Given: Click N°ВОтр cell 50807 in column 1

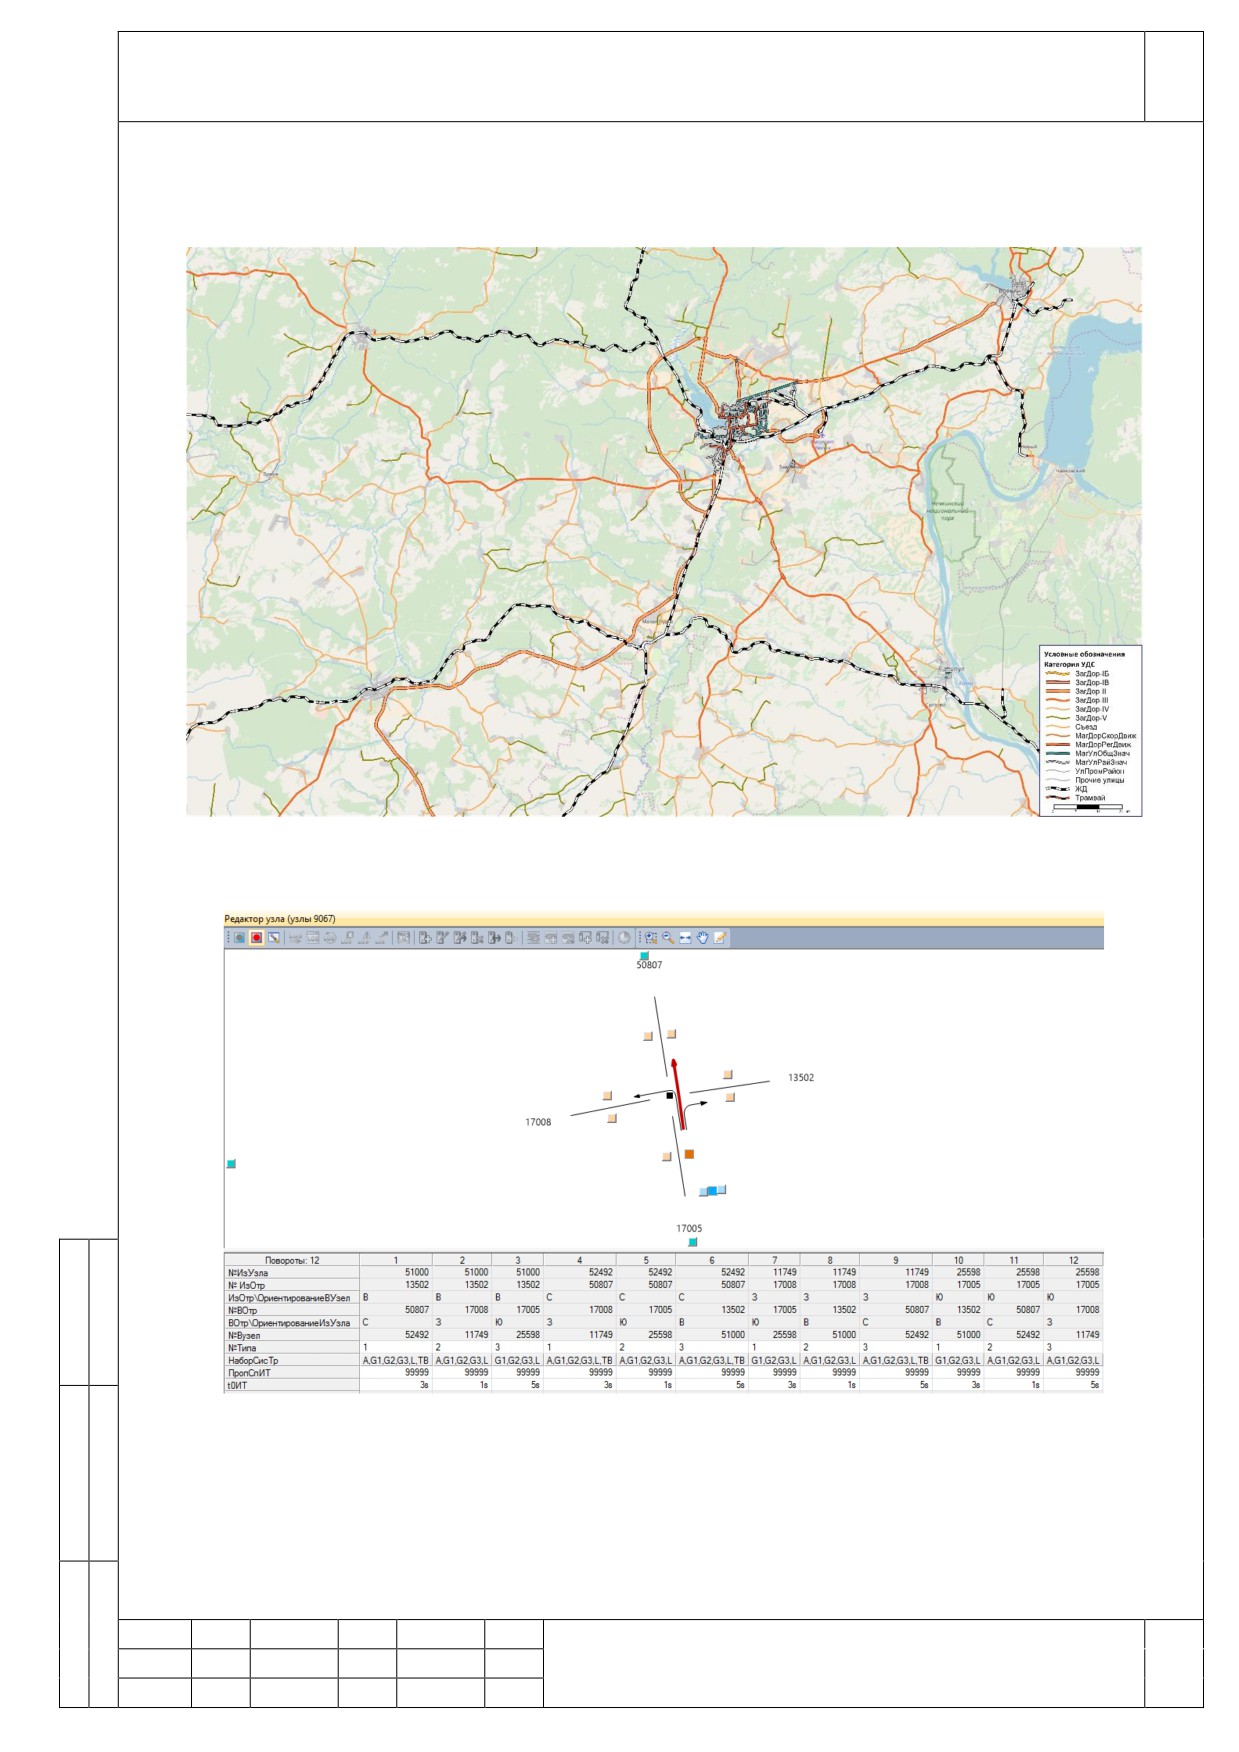Looking at the screenshot, I should (x=396, y=1310).
